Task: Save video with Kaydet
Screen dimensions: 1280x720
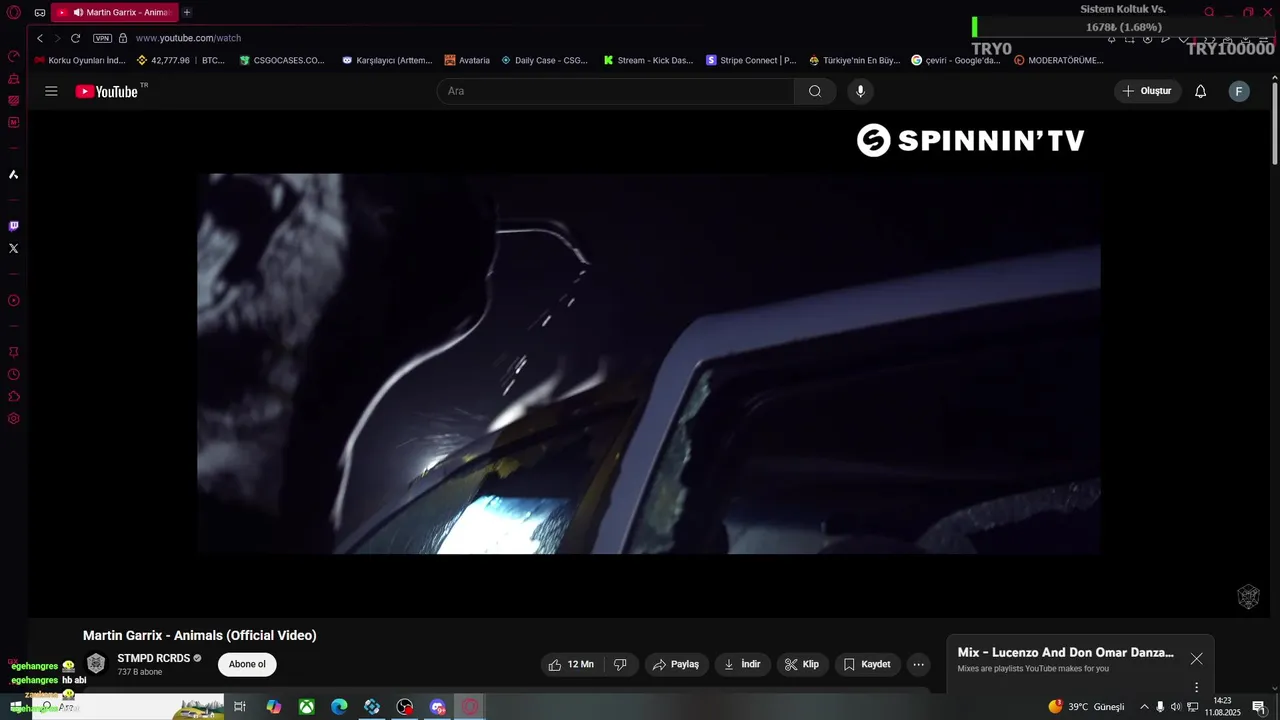Action: [x=868, y=664]
